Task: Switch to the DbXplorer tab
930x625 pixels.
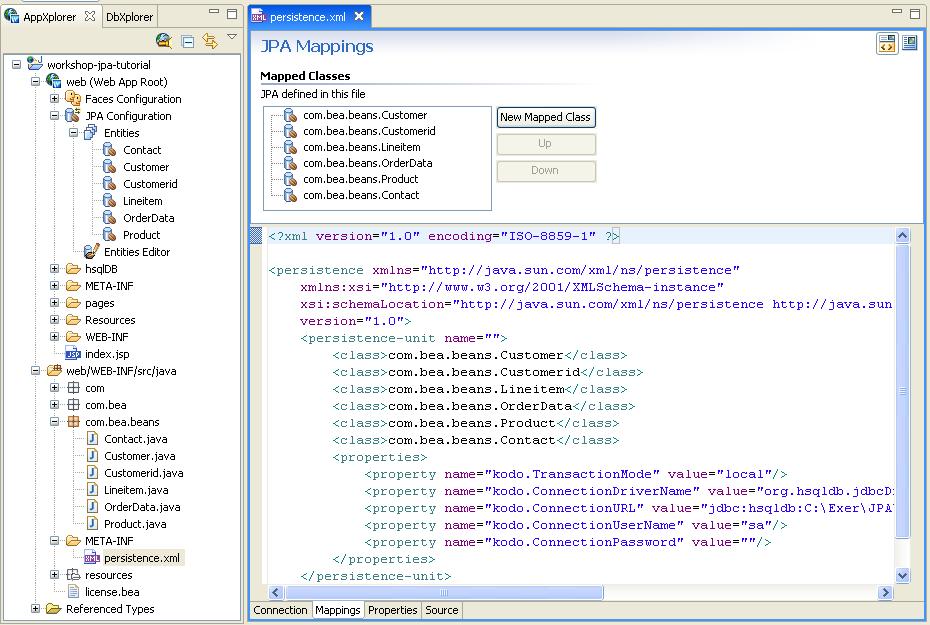Action: tap(129, 16)
